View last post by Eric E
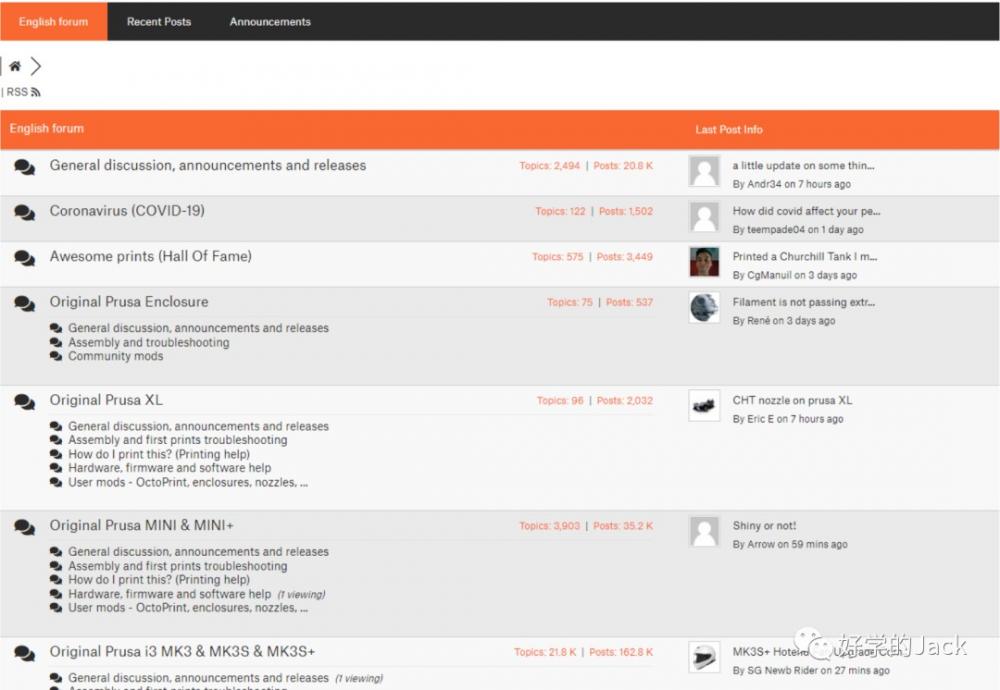This screenshot has height=690, width=1000. click(x=788, y=419)
